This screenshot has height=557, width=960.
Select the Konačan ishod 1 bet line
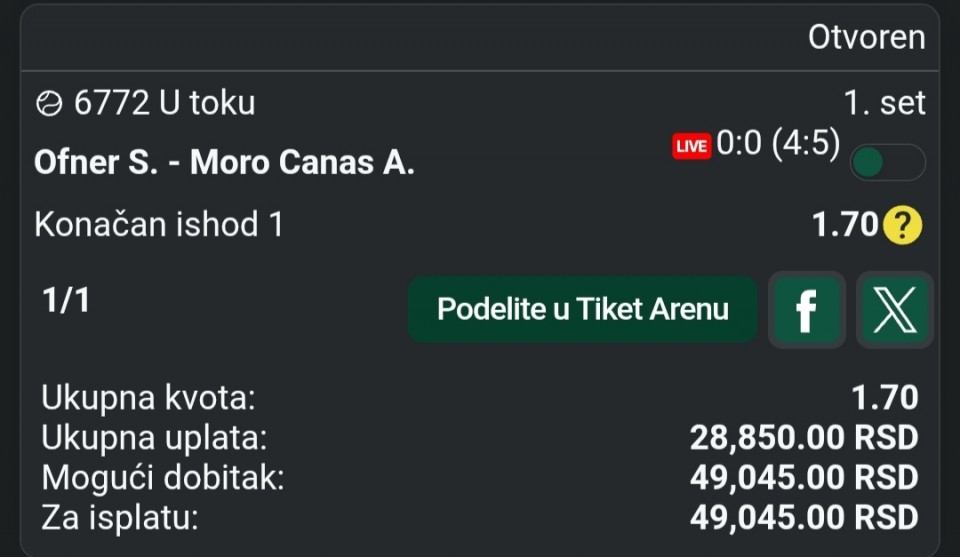(159, 224)
